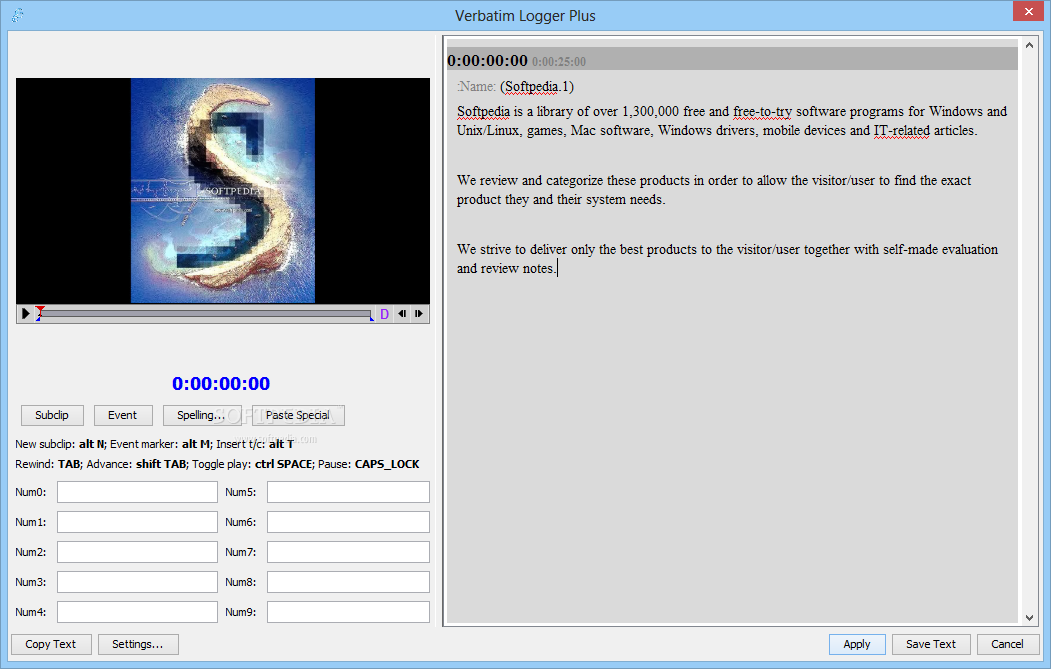Viewport: 1051px width, 669px height.
Task: Focus the Num9 input field
Action: [348, 612]
